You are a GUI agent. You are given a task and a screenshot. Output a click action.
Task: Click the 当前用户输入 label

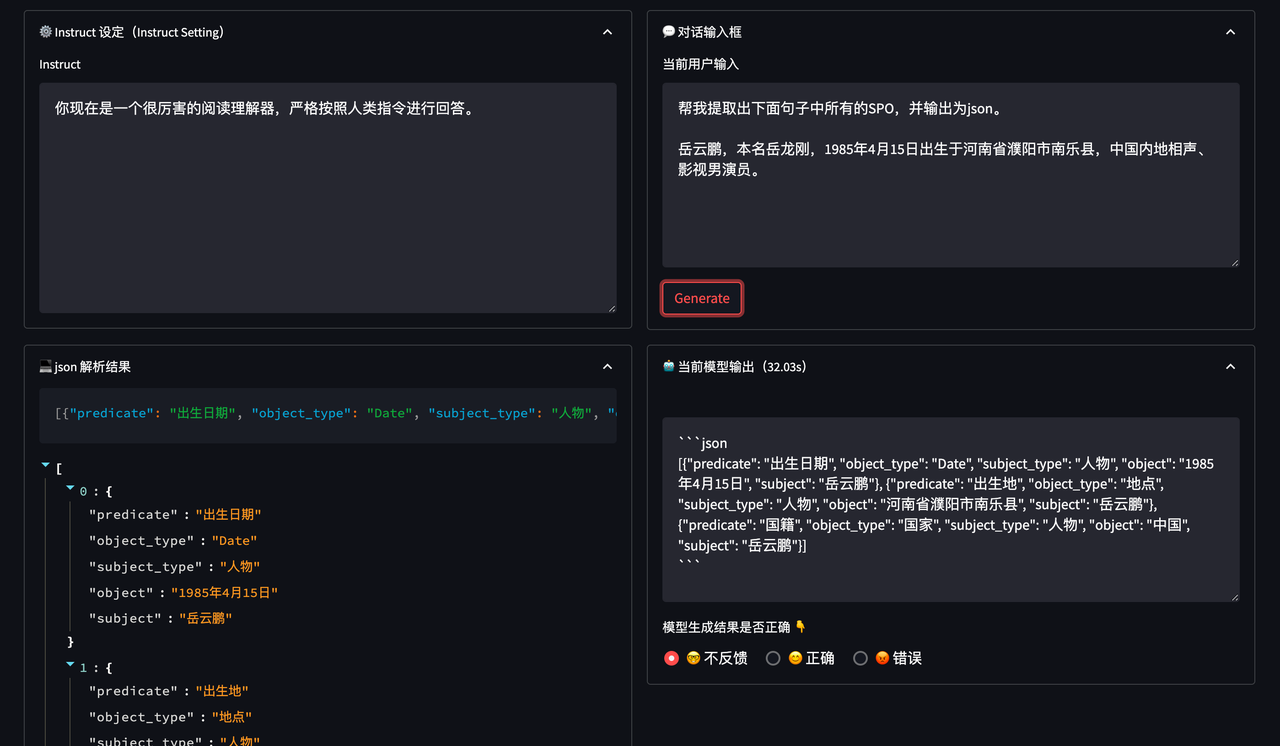[700, 64]
